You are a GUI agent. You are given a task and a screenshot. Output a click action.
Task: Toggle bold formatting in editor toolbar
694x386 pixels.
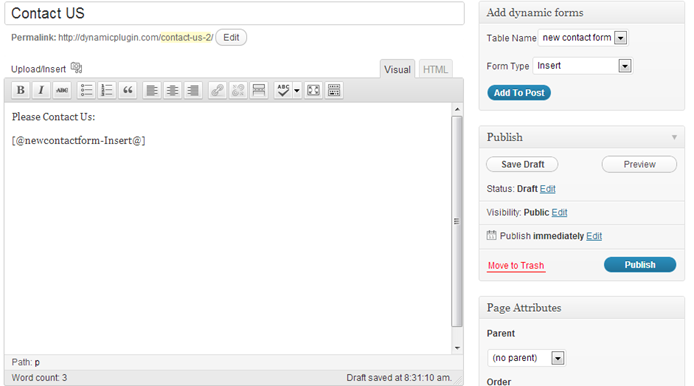(x=20, y=90)
